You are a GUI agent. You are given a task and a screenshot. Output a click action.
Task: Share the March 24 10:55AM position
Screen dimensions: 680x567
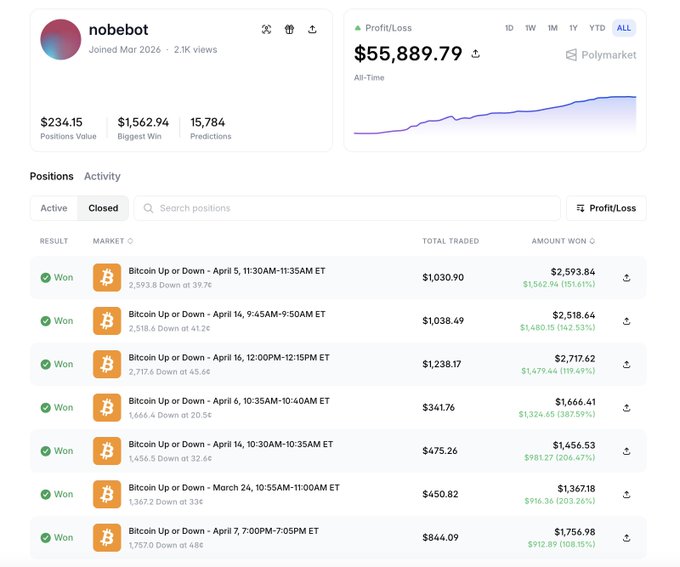pyautogui.click(x=626, y=495)
